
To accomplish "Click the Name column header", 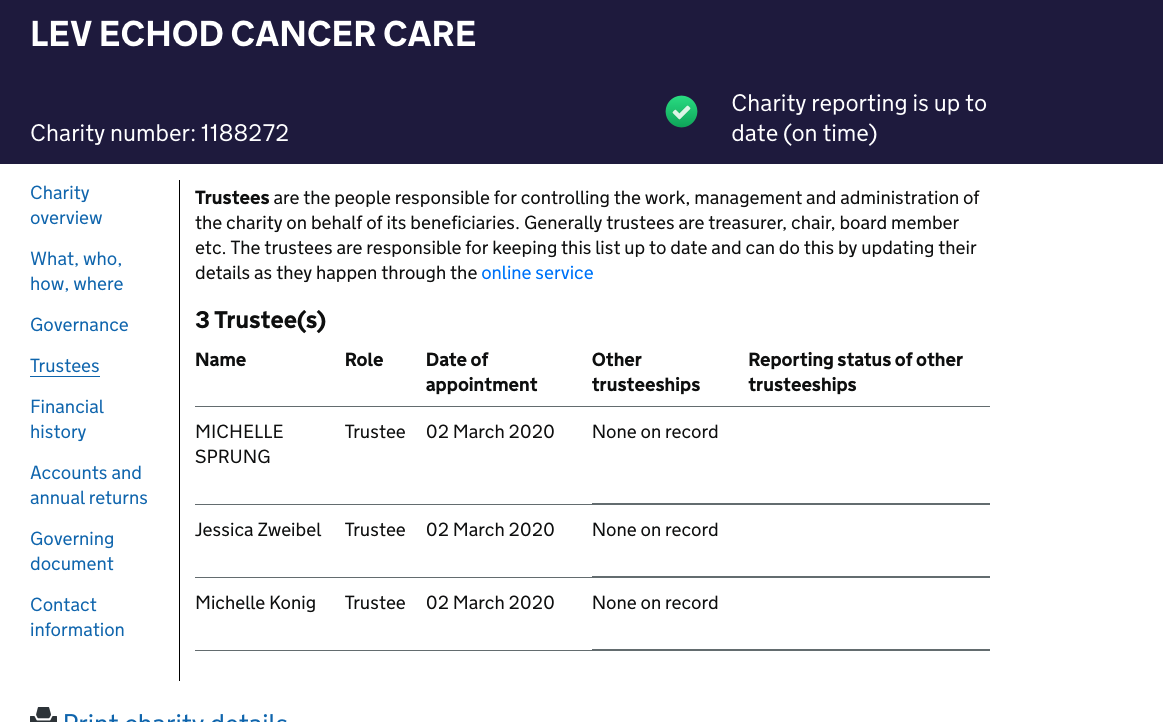I will pos(220,360).
